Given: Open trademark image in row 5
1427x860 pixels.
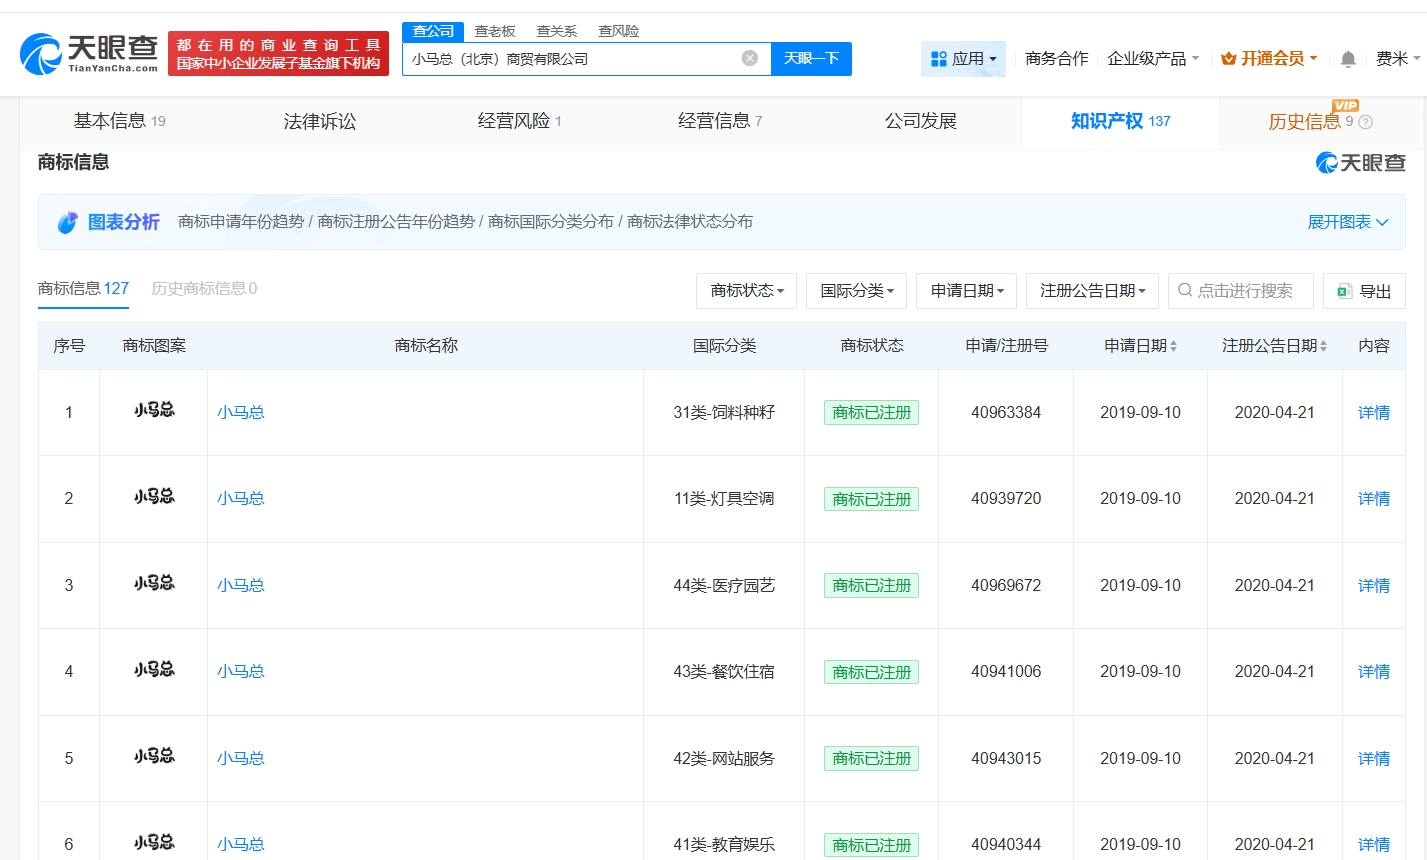Looking at the screenshot, I should click(x=154, y=756).
